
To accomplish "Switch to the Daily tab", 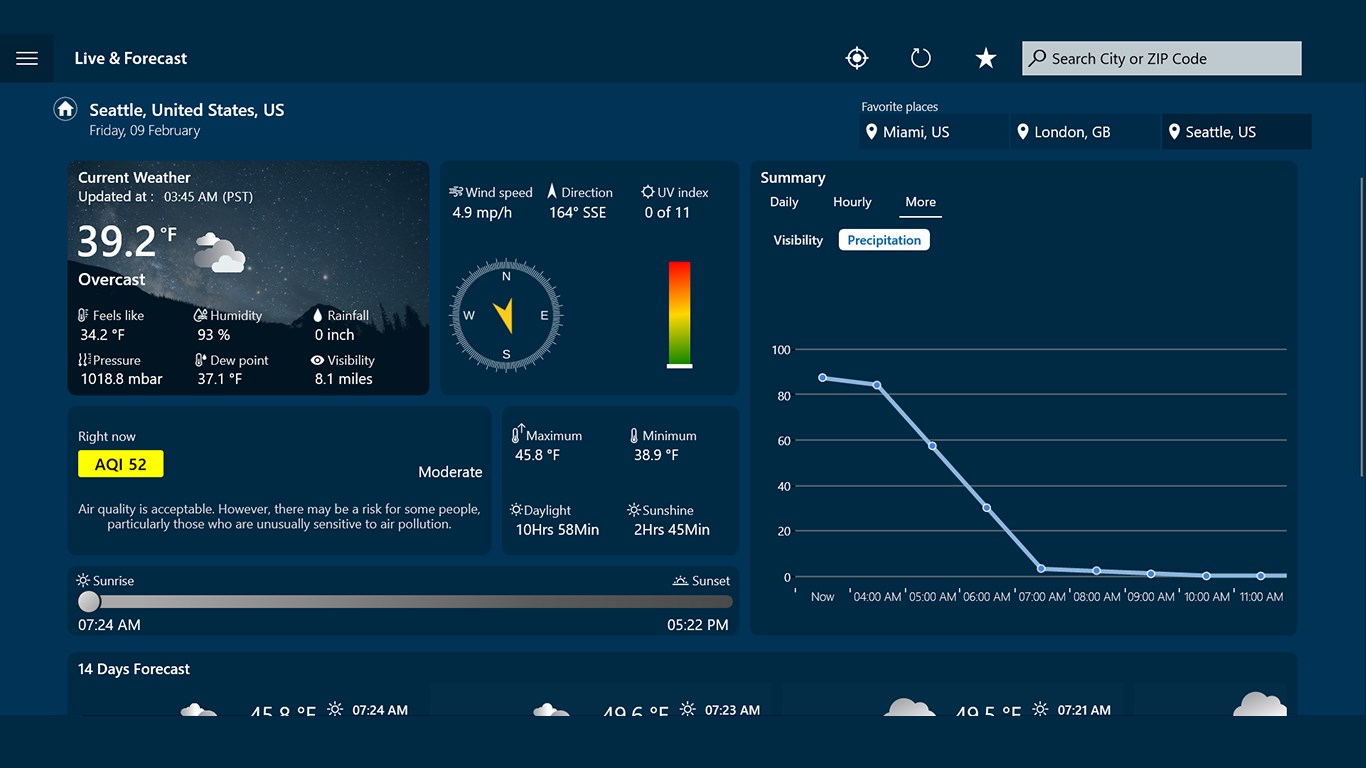I will 783,202.
